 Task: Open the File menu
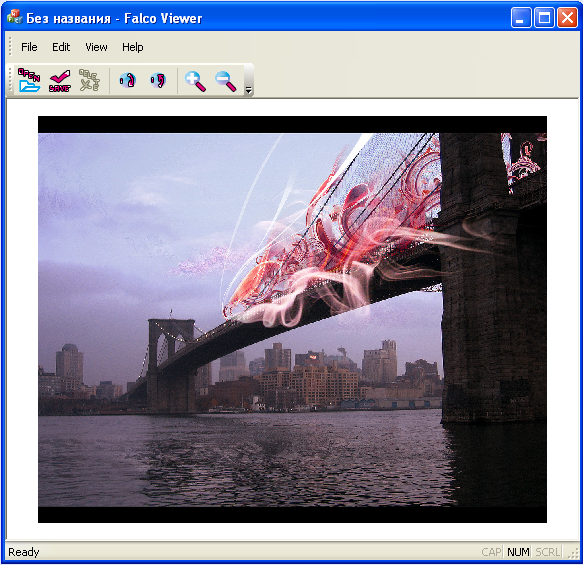tap(29, 47)
